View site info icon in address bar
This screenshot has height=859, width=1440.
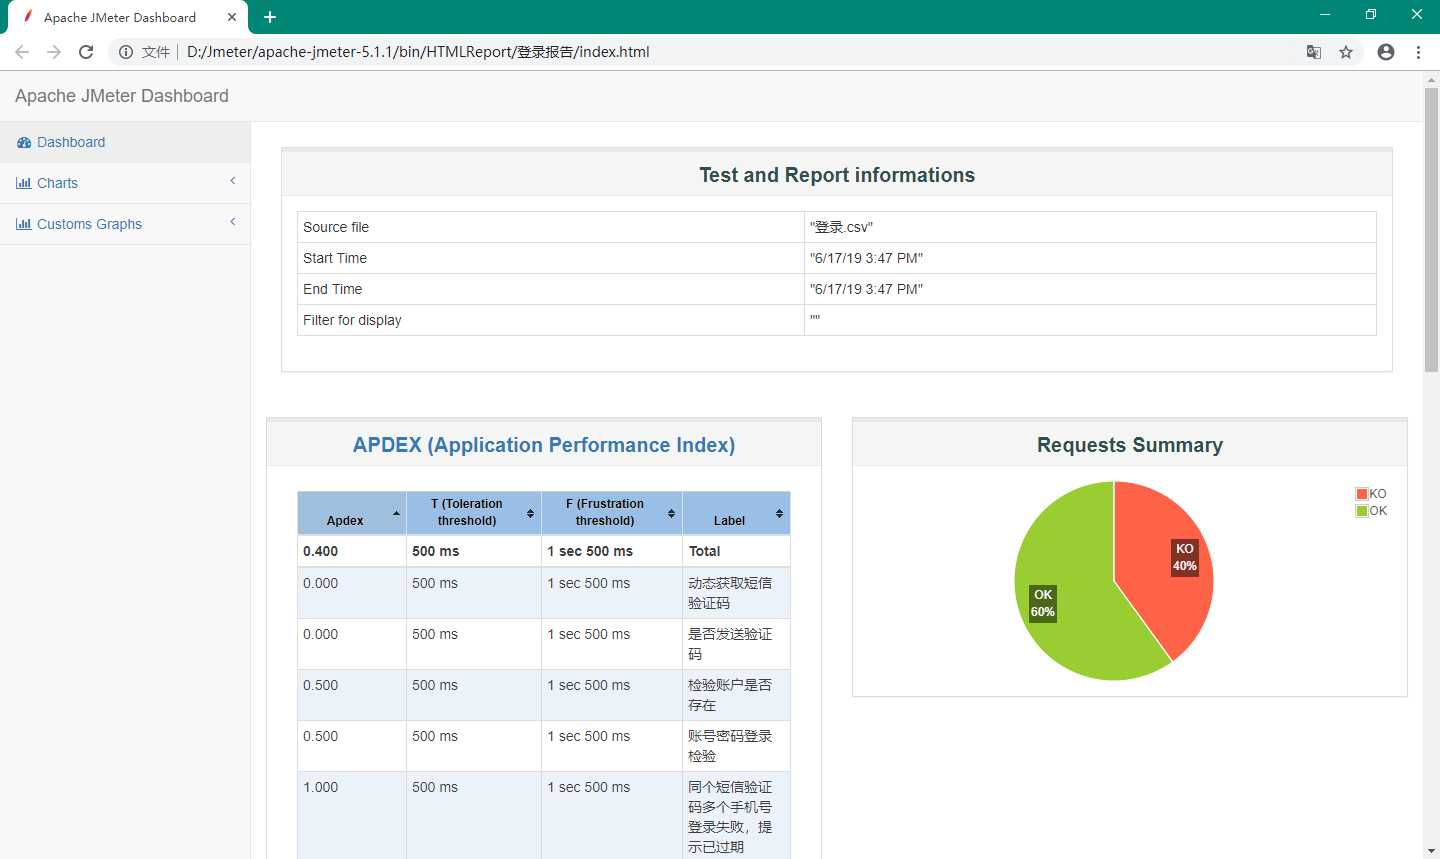pyautogui.click(x=126, y=52)
